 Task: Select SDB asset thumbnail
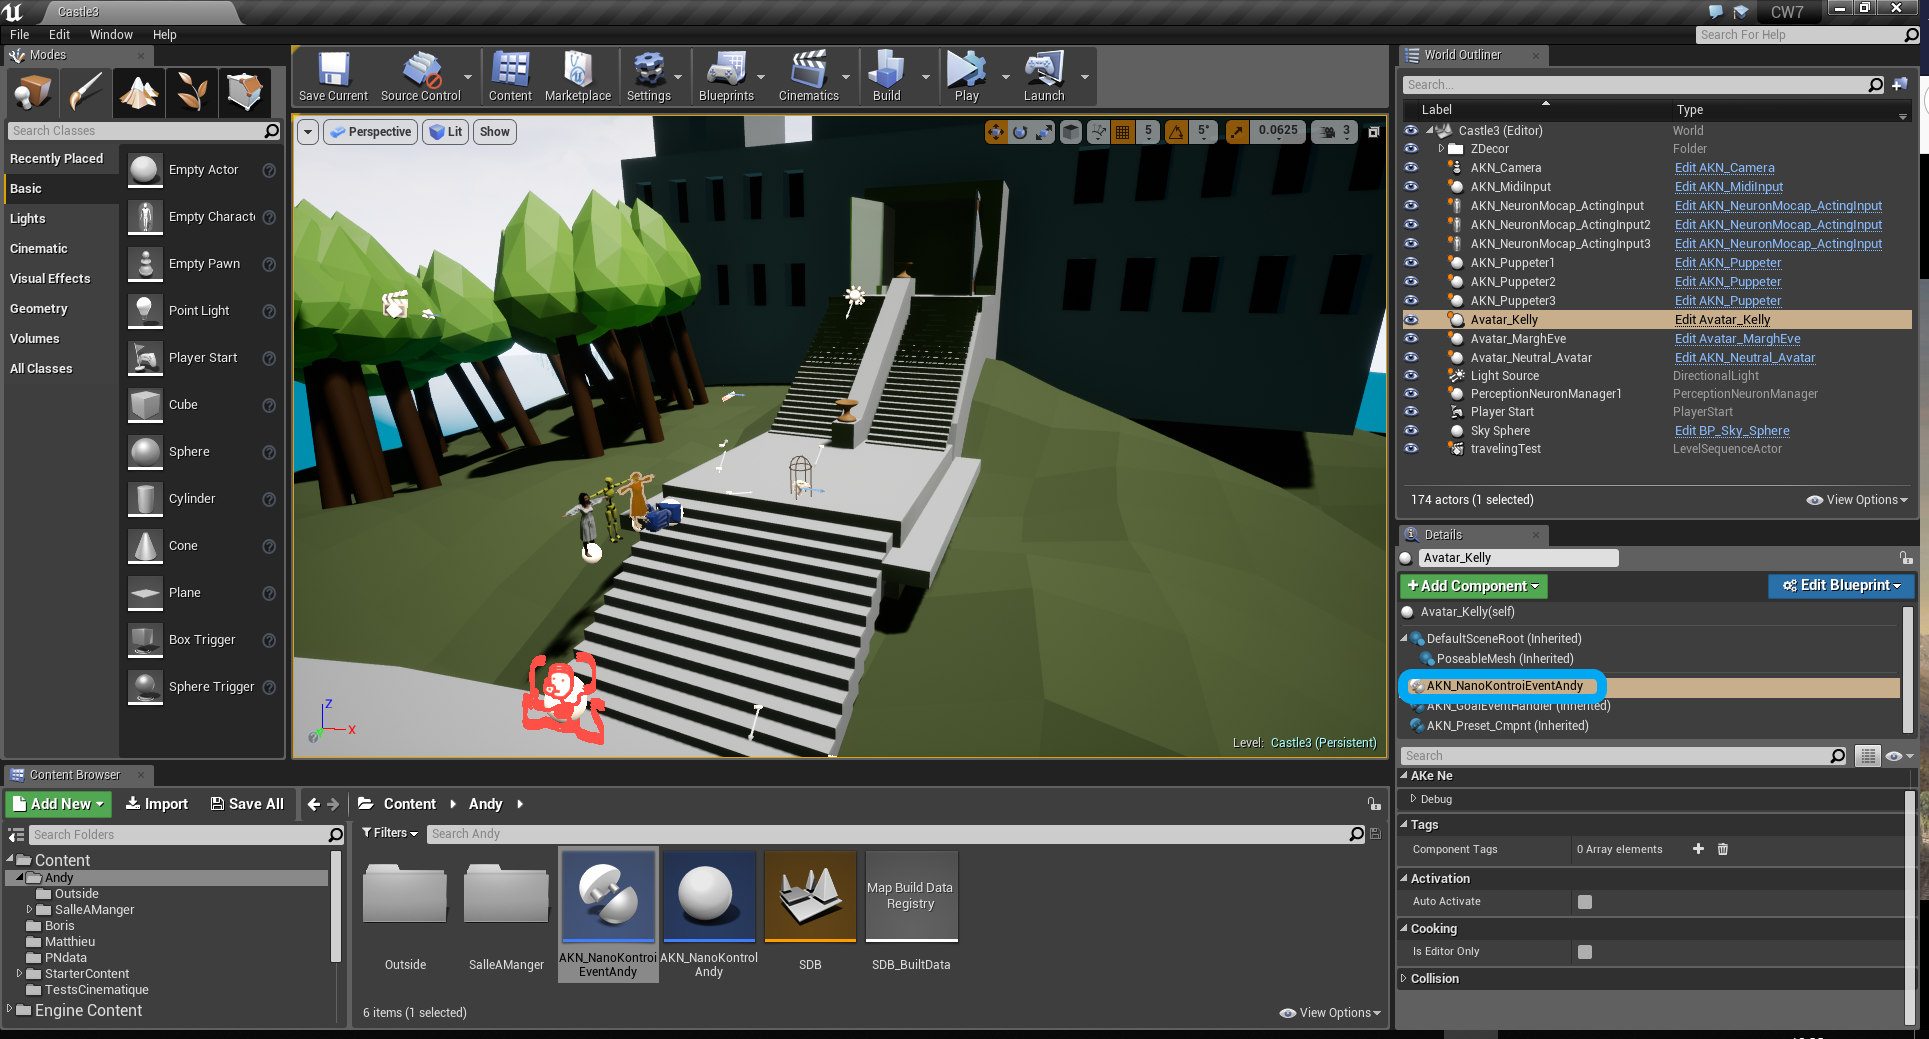(810, 896)
